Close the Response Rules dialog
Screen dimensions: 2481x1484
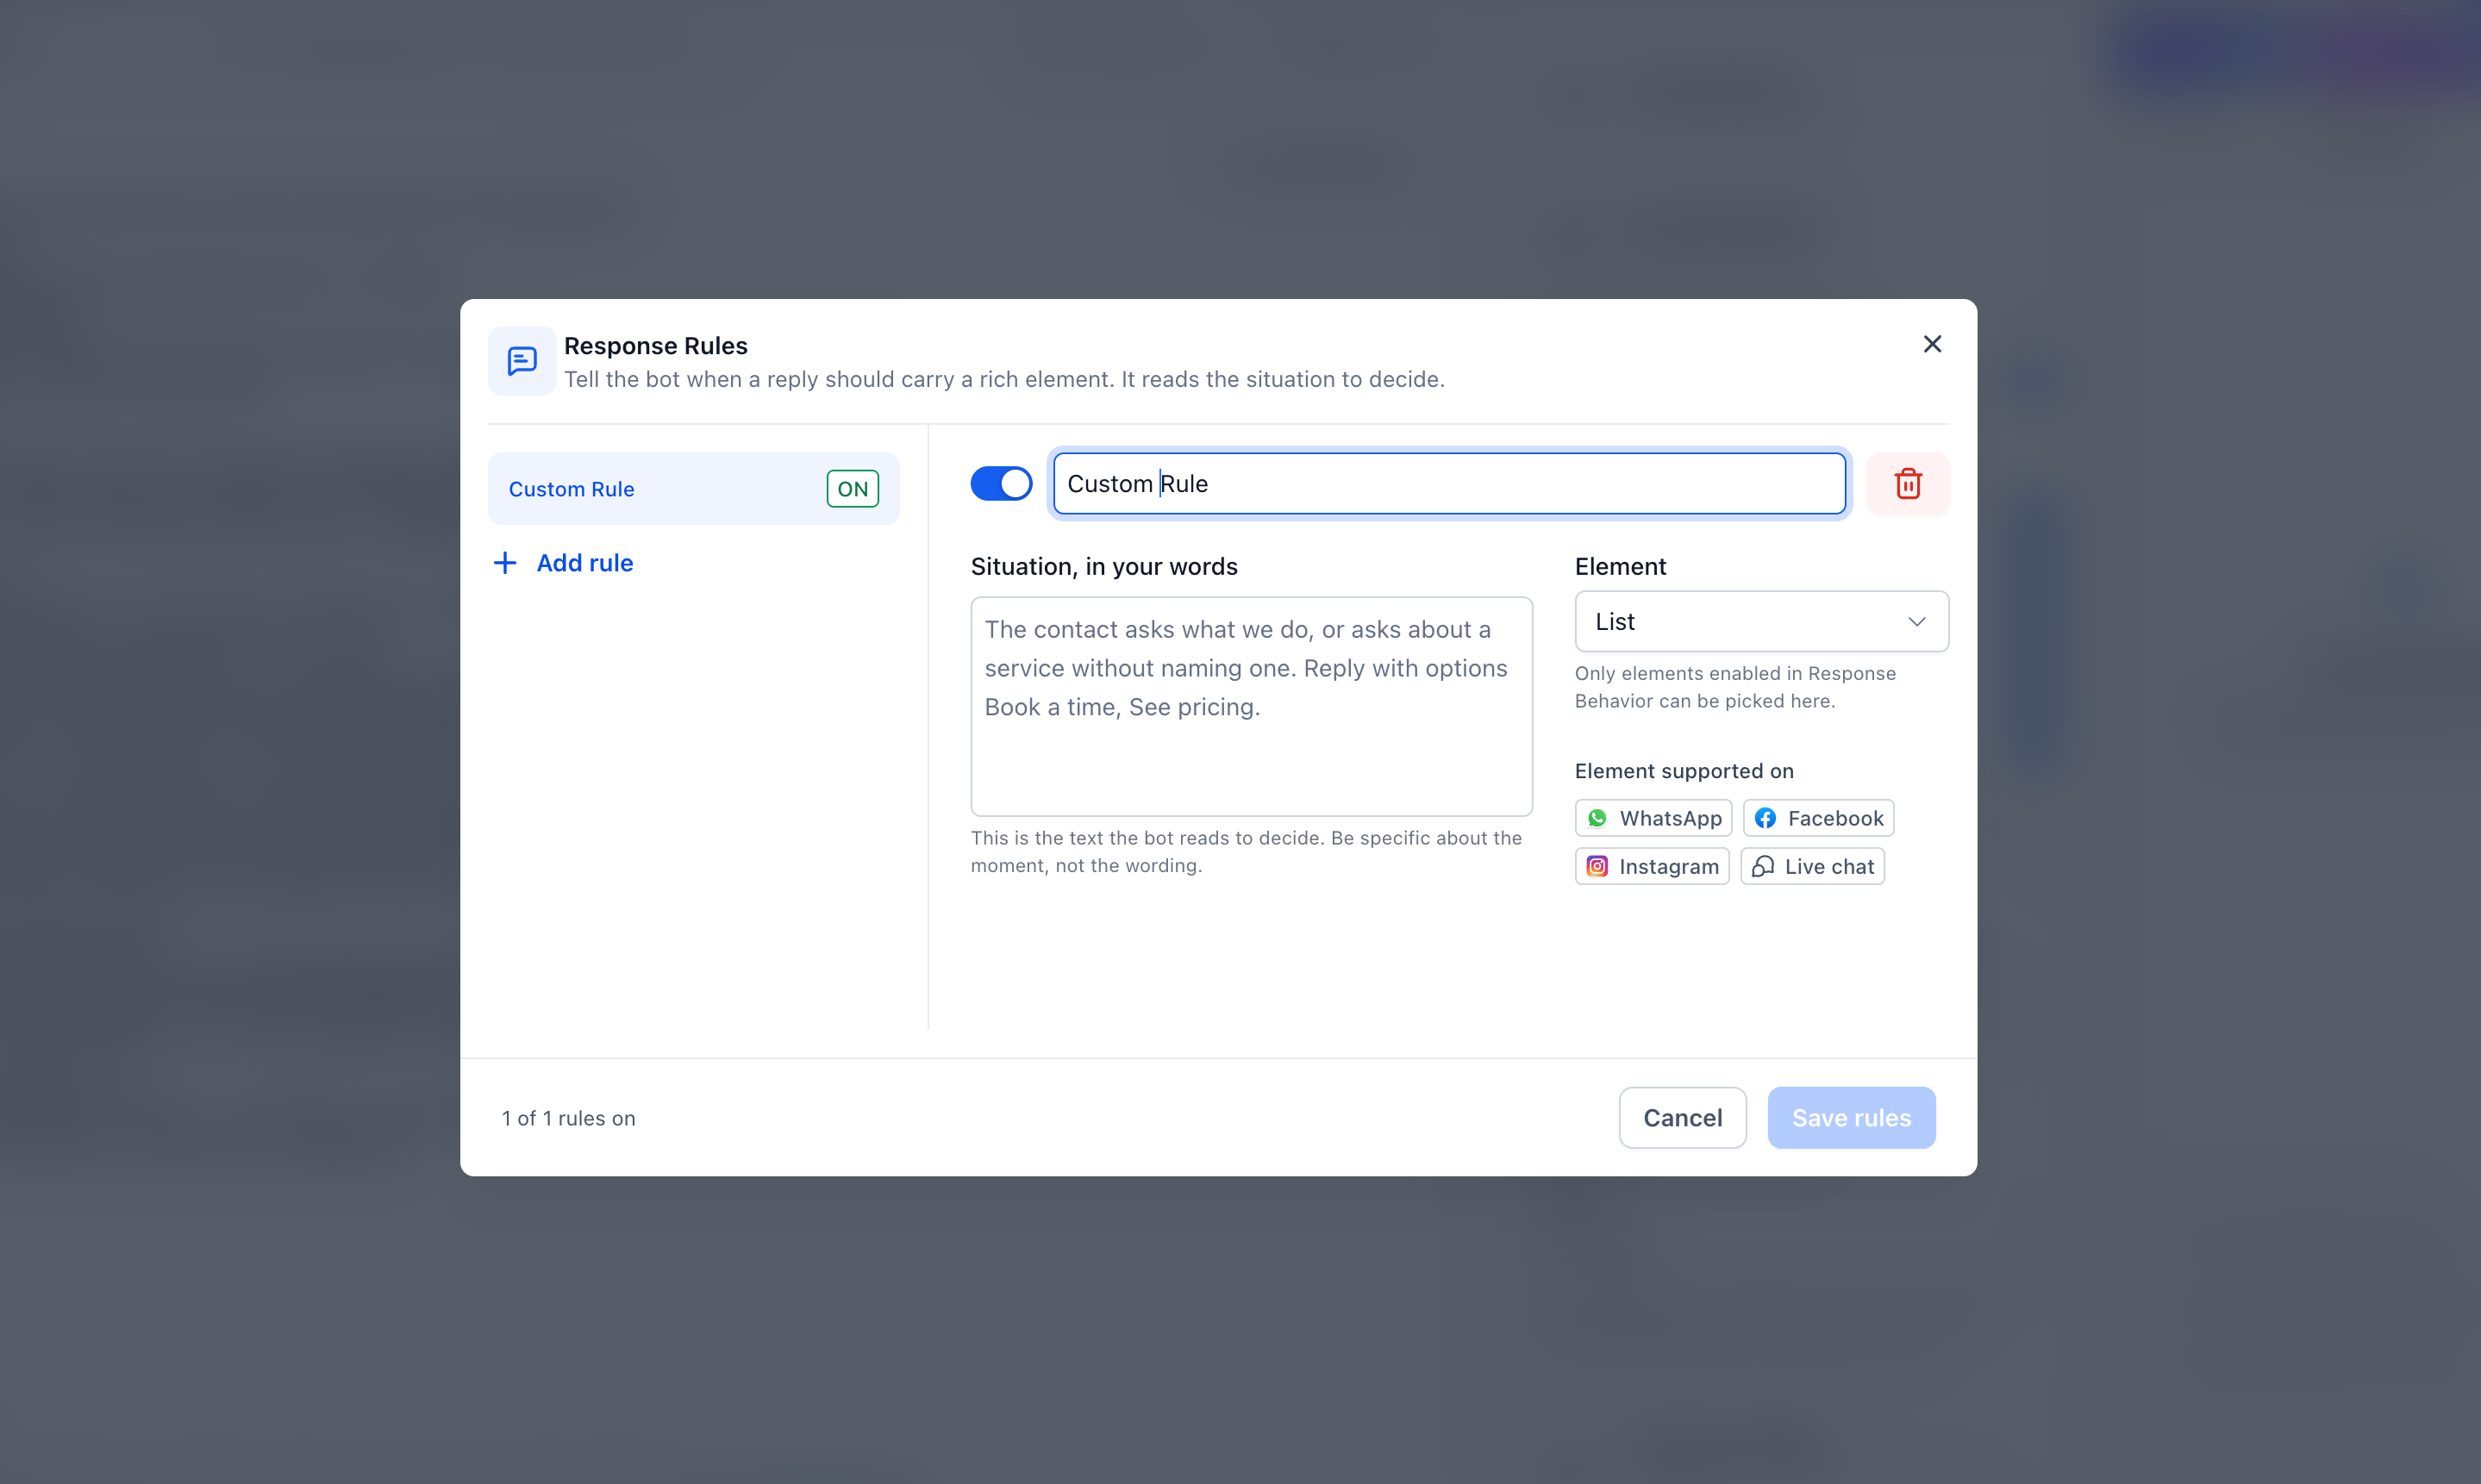click(x=1932, y=344)
